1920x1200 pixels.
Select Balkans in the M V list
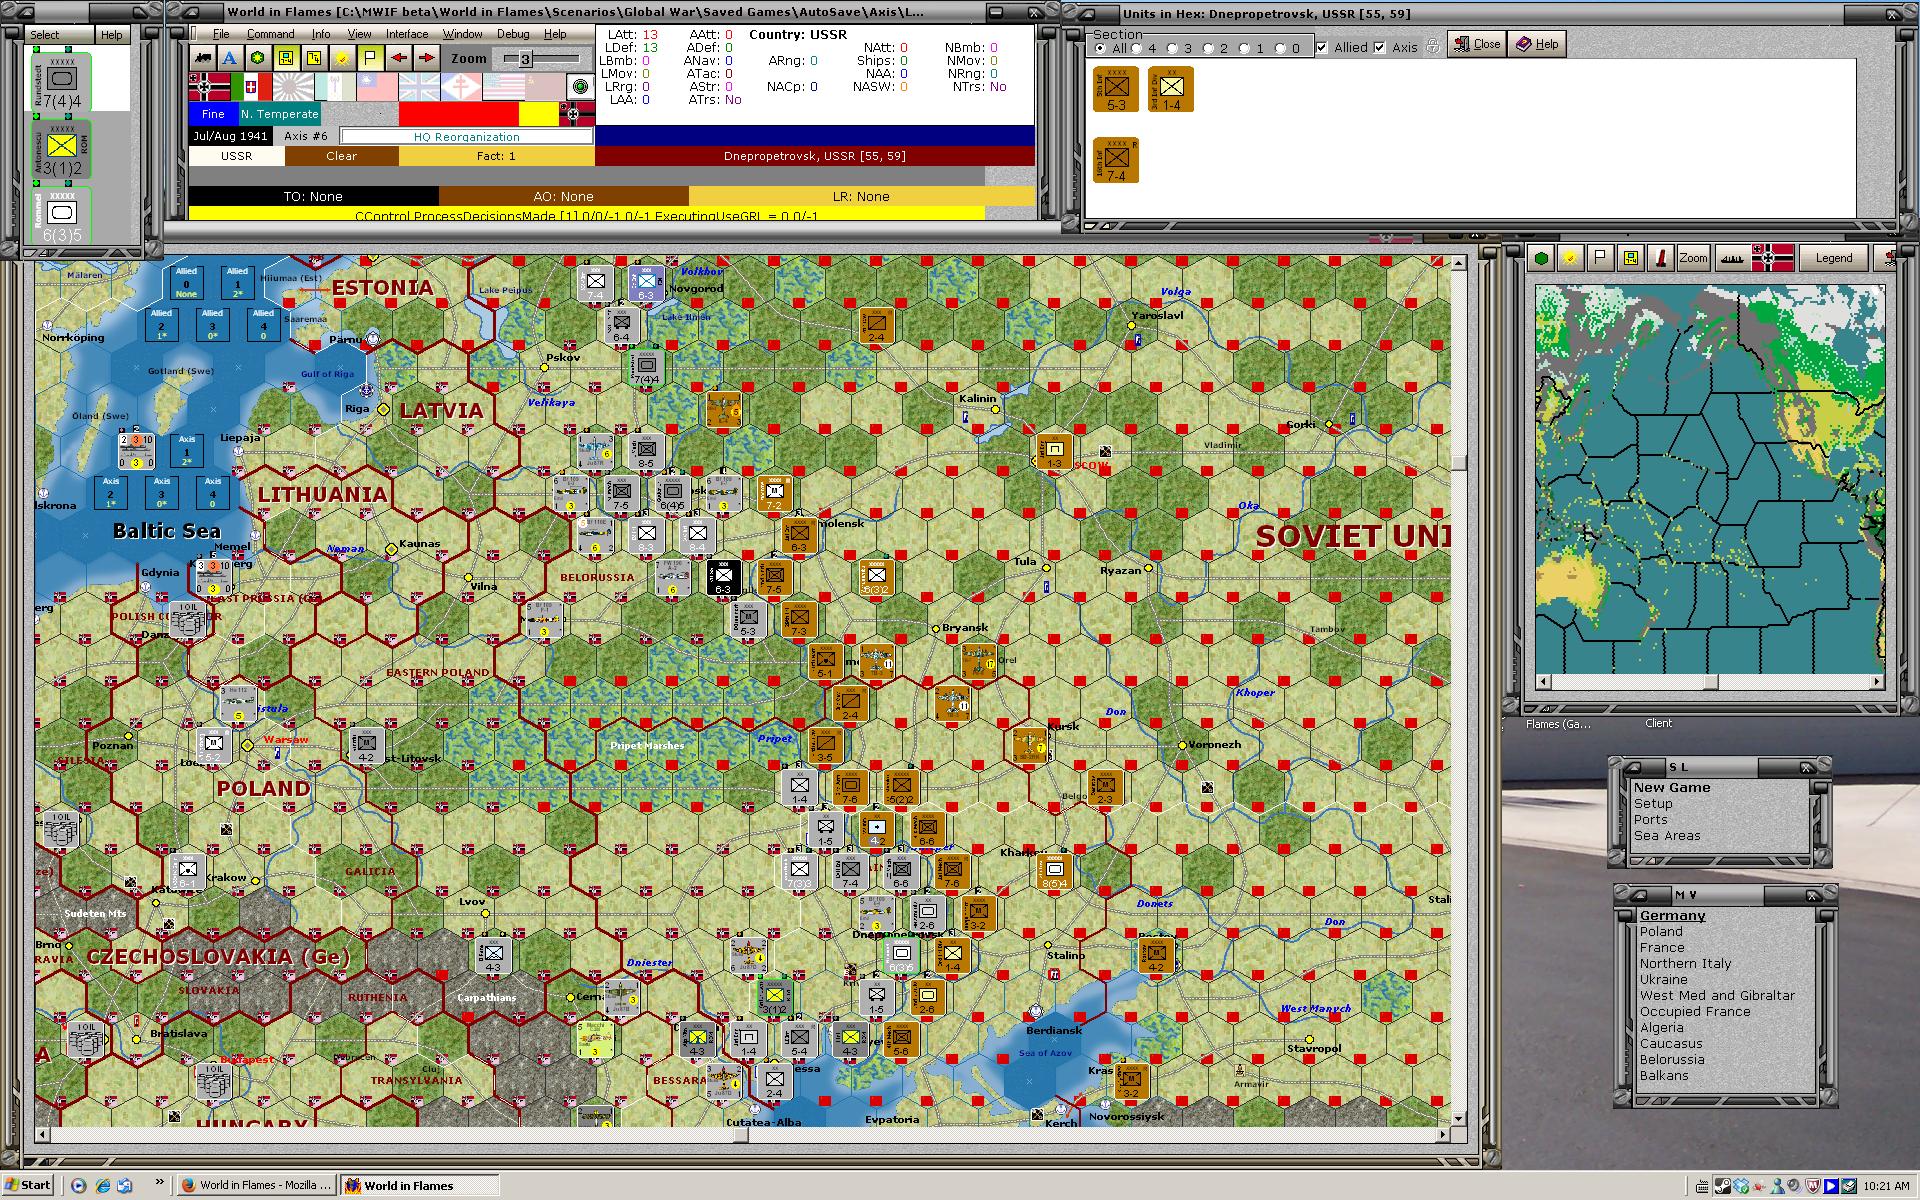[1664, 1076]
